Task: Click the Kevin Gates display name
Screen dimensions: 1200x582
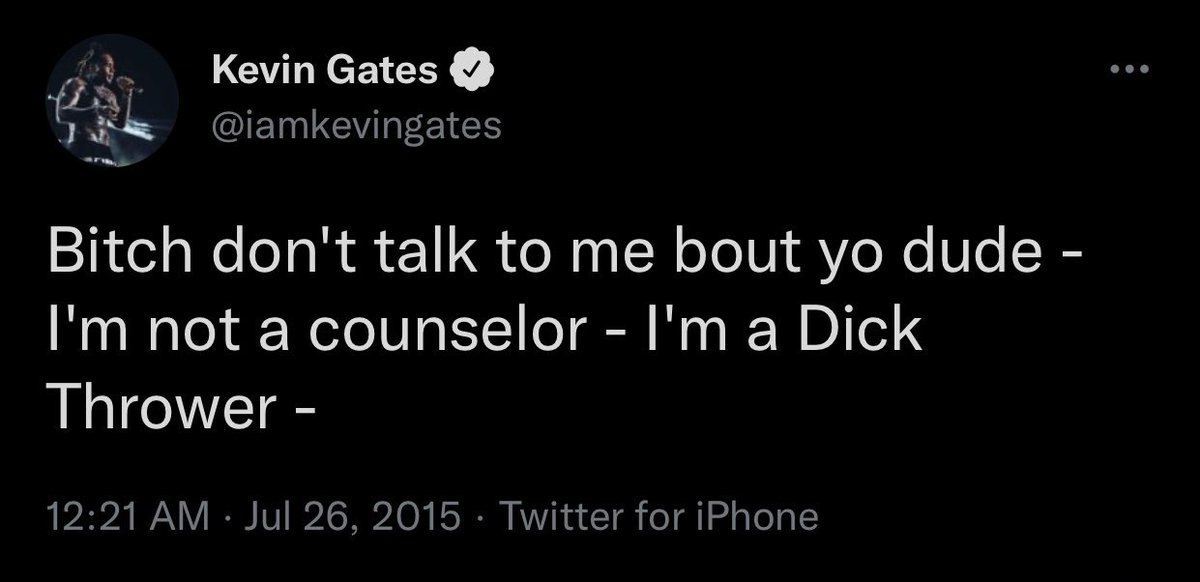Action: pos(325,72)
